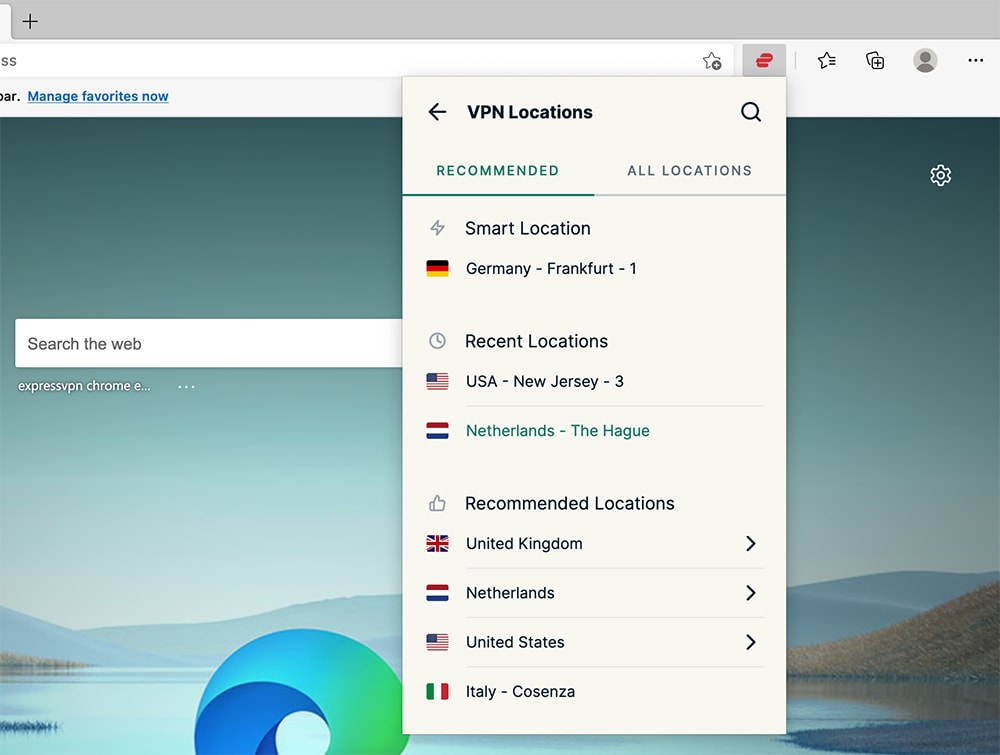
Task: Open quick links three-dot menu
Action: [186, 386]
